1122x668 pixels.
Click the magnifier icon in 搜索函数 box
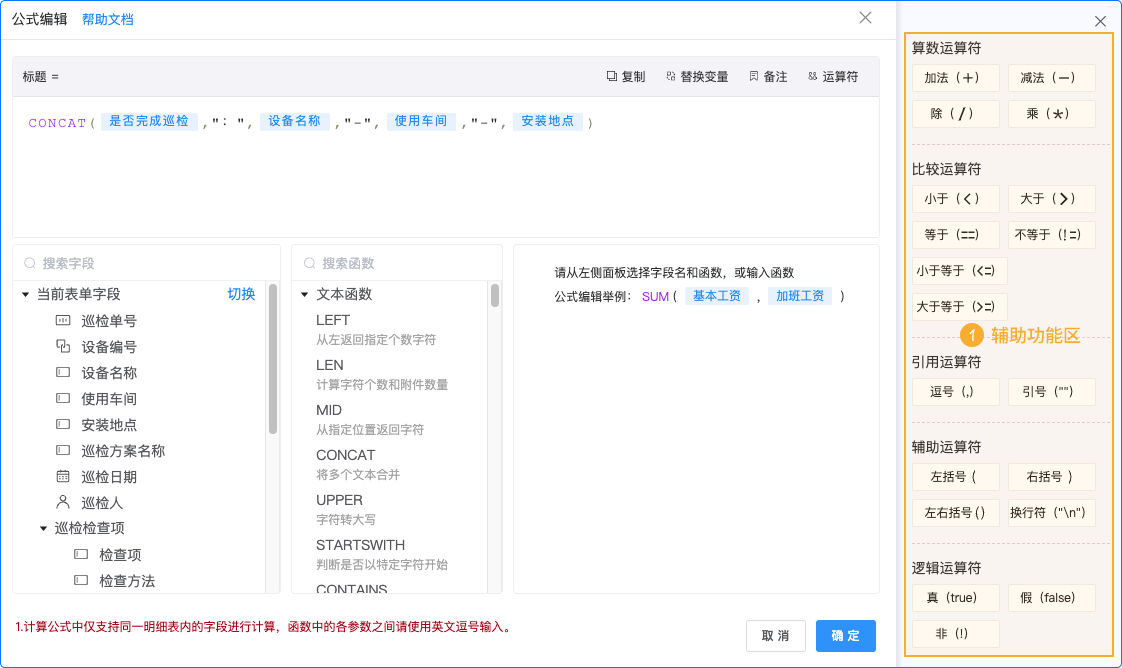[x=308, y=261]
